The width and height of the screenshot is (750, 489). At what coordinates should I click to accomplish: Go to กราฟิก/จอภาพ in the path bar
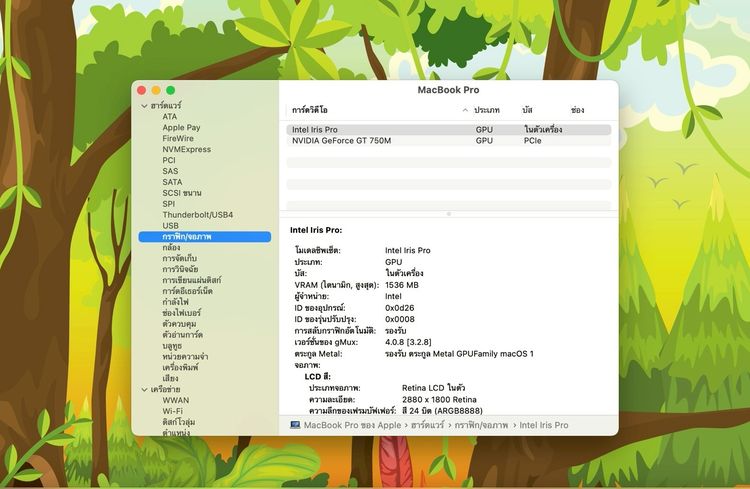[x=481, y=425]
